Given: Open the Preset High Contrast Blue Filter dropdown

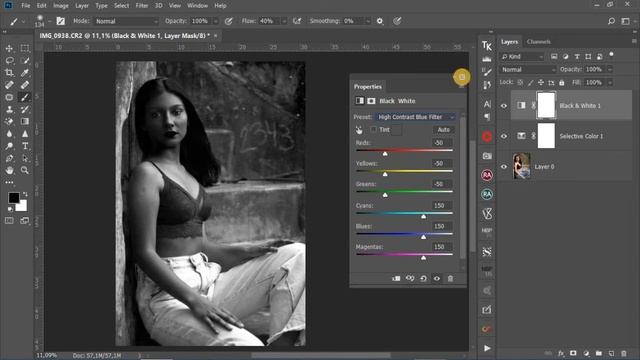Looking at the screenshot, I should pos(416,117).
